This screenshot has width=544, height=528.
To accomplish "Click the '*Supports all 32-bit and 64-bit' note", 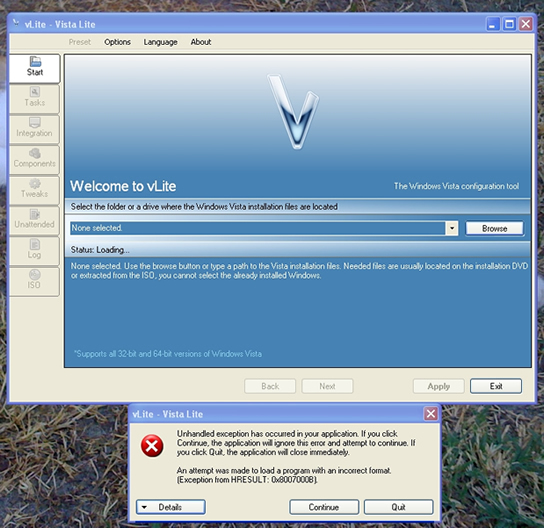I will 168,354.
